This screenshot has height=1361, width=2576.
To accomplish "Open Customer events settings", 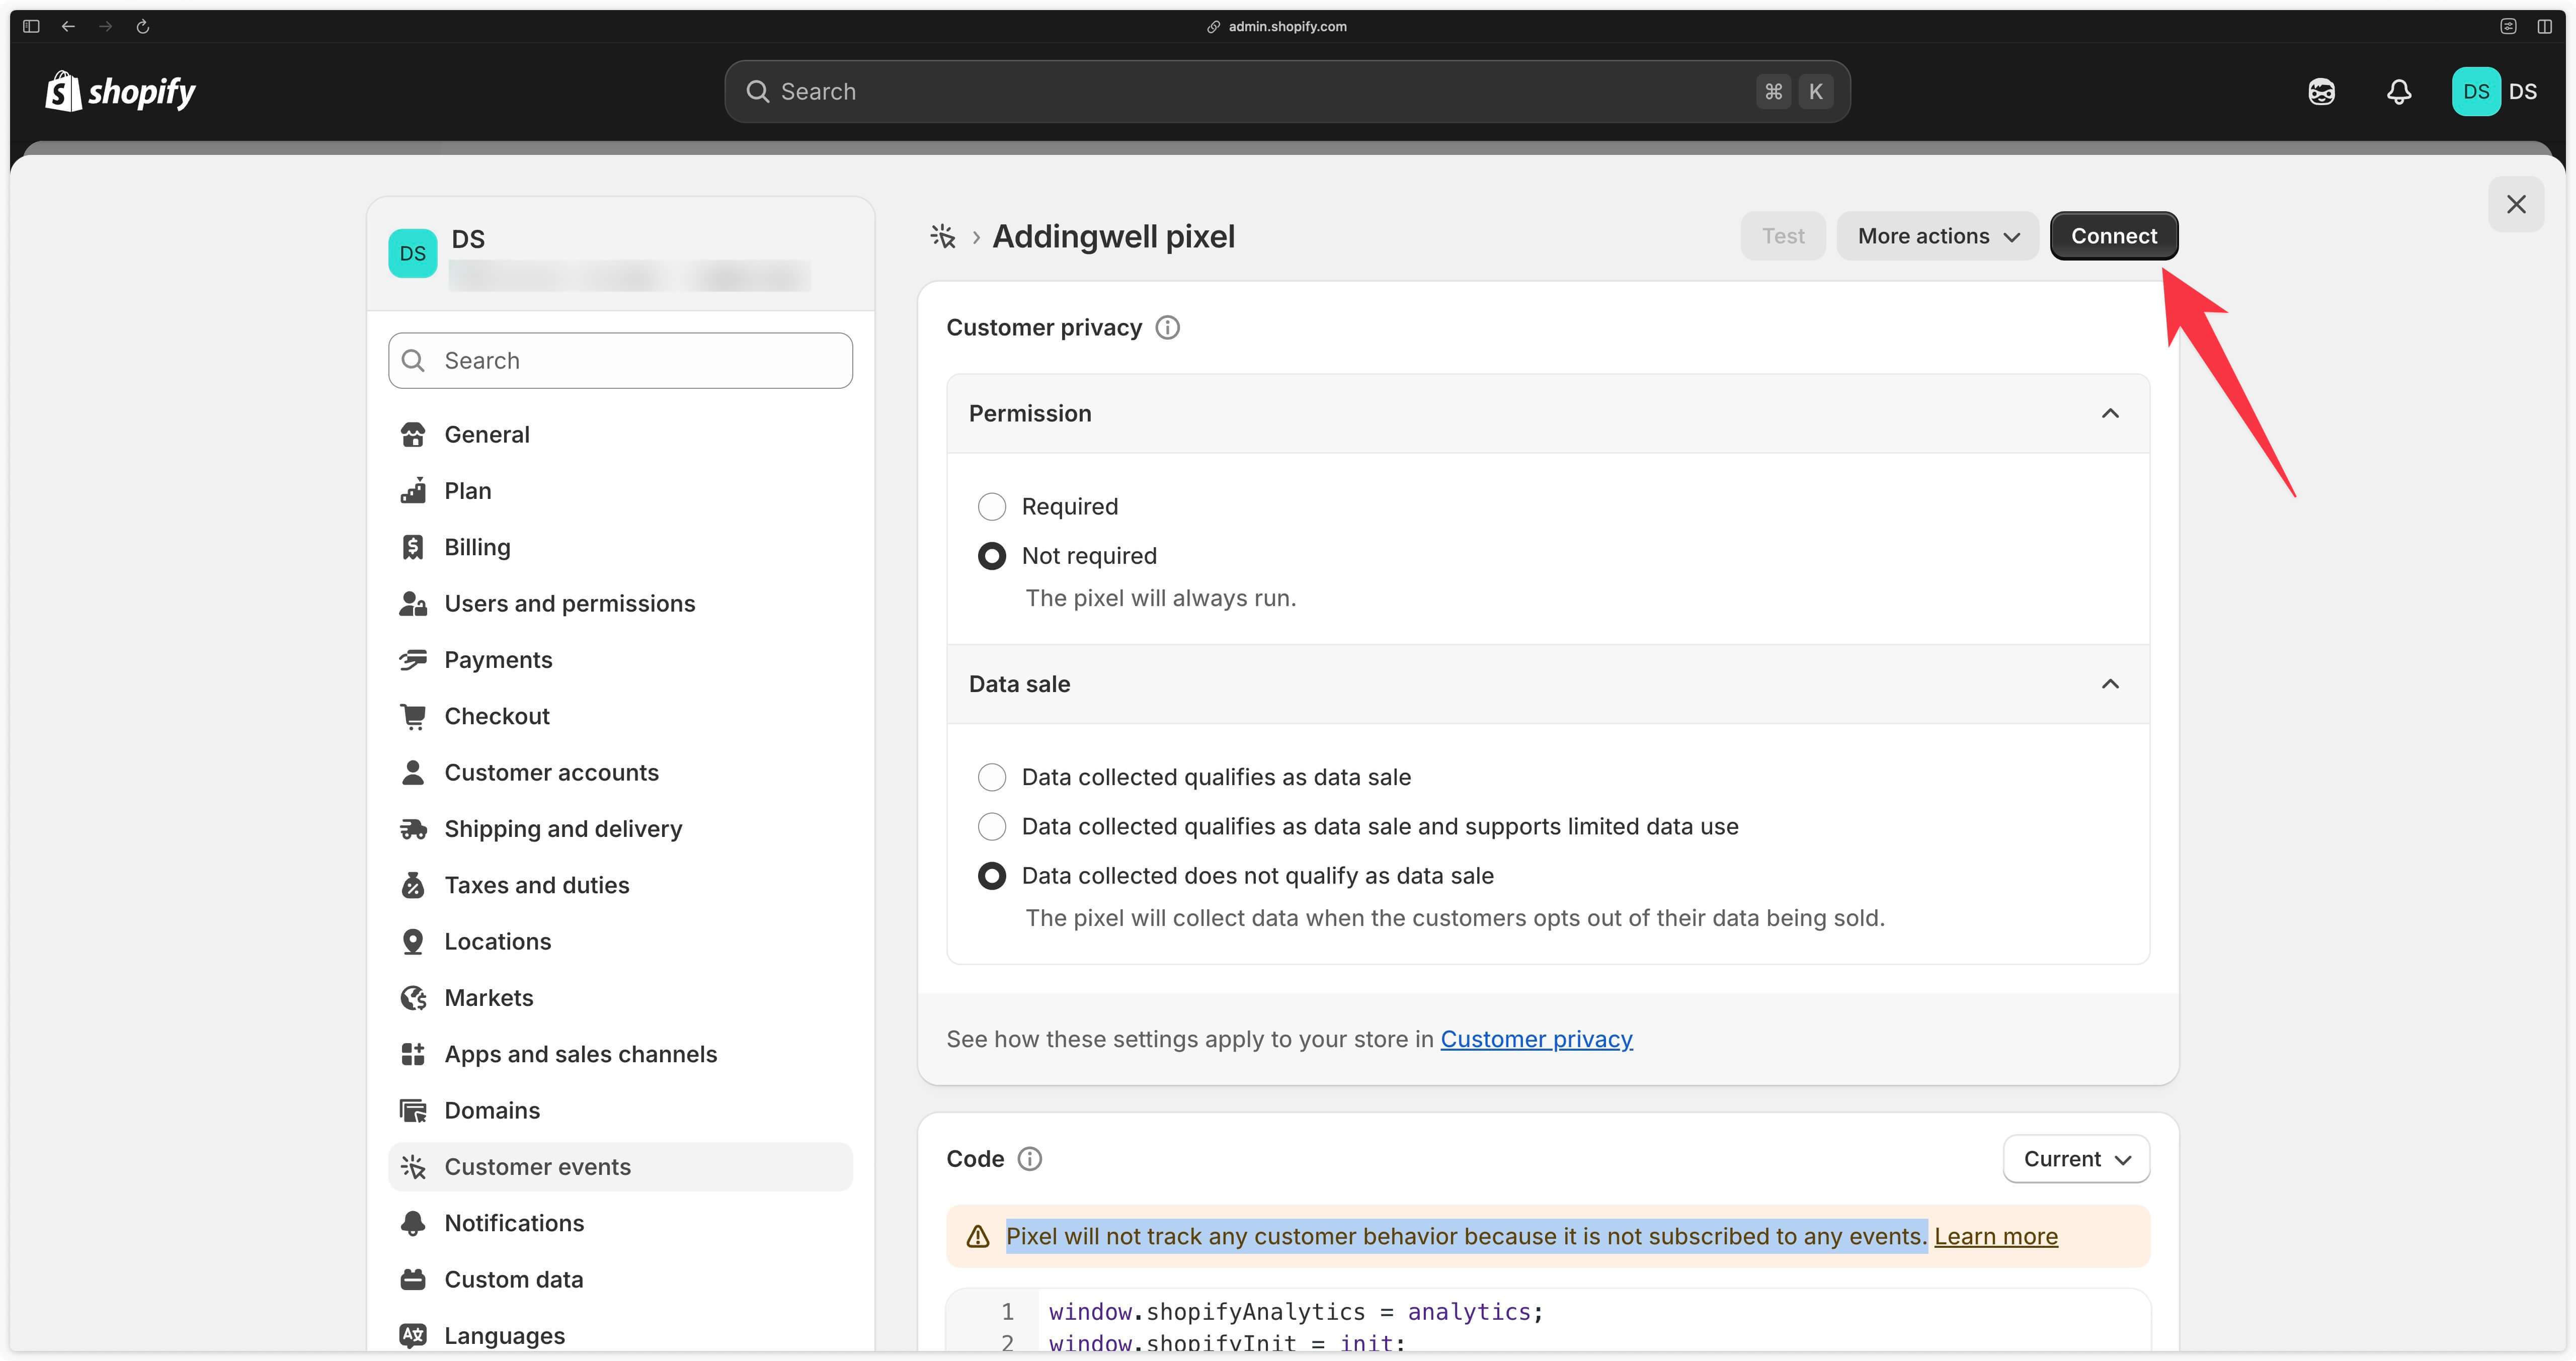I will 620,1166.
